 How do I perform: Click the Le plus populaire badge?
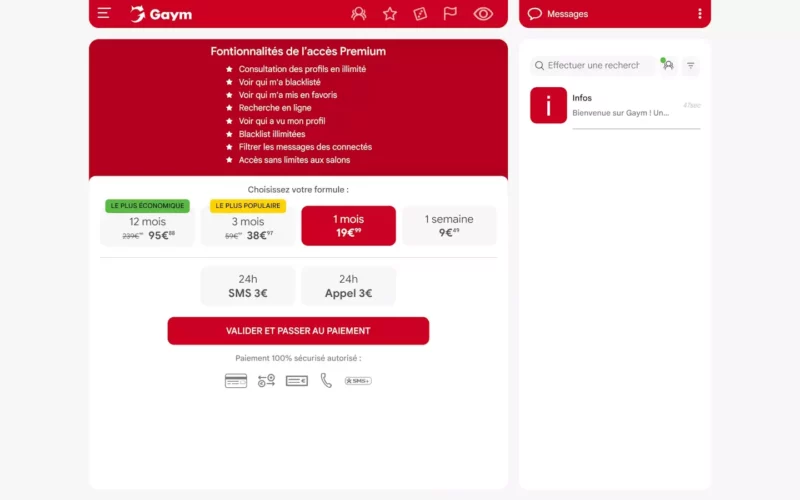tap(248, 206)
